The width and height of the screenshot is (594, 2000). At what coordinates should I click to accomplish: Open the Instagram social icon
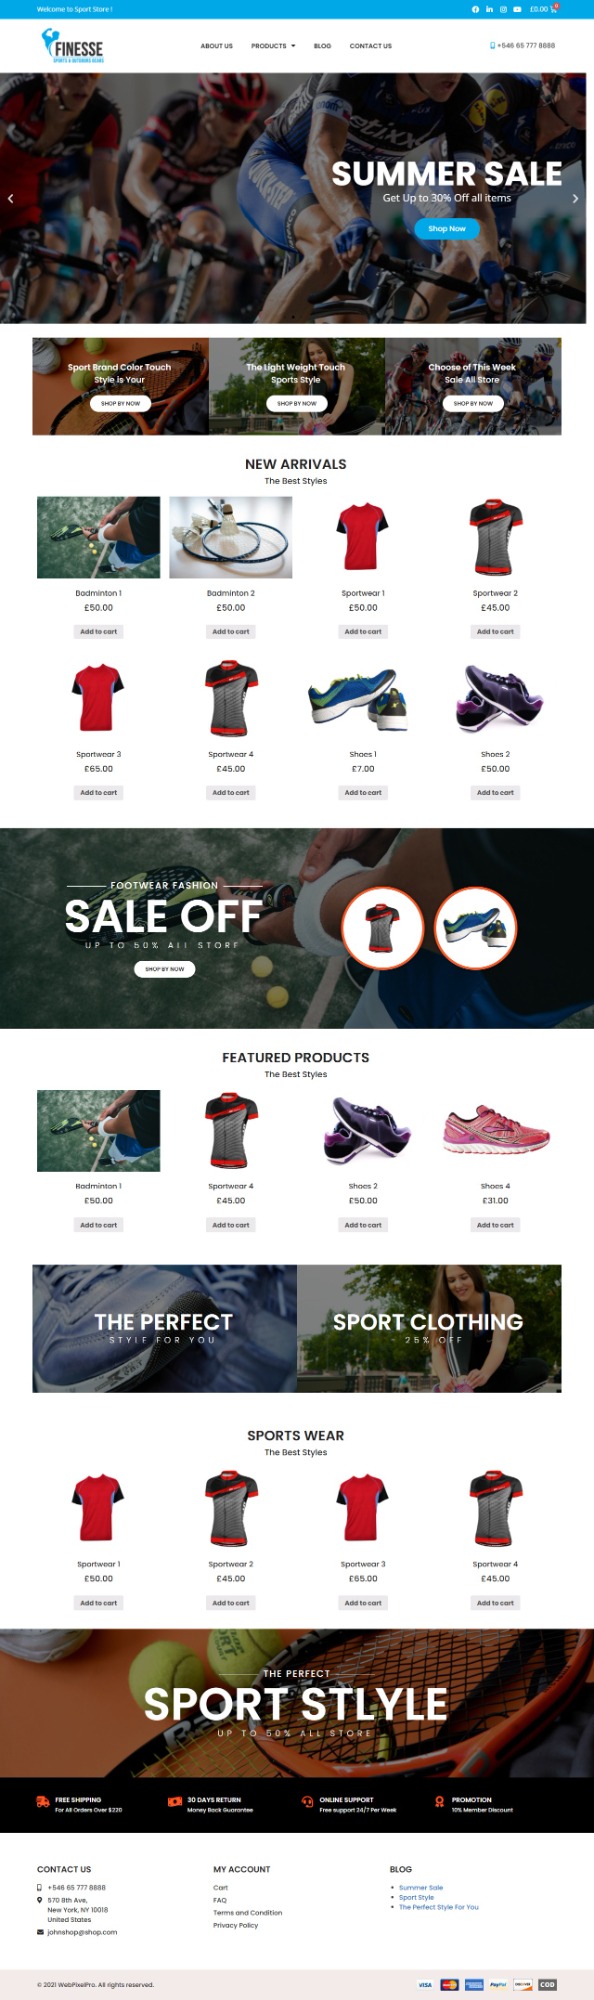coord(503,9)
